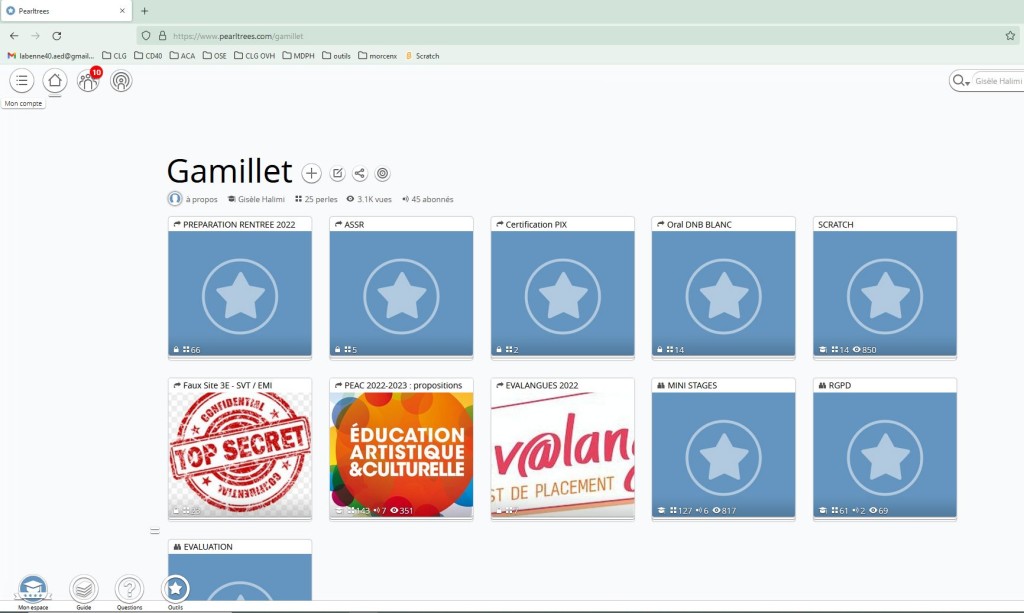Share the Gamillet collection
The height and width of the screenshot is (613, 1024).
[x=360, y=174]
